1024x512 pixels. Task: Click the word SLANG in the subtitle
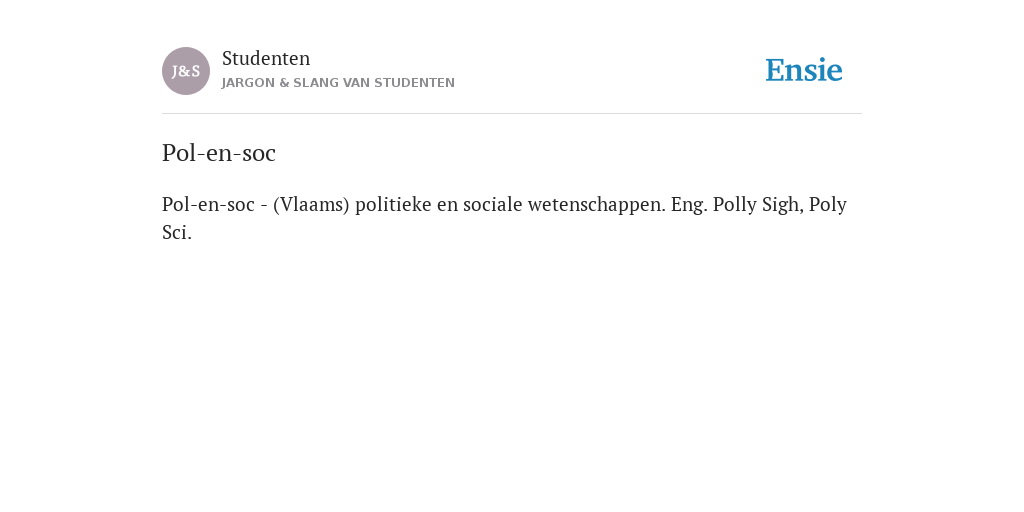point(315,83)
